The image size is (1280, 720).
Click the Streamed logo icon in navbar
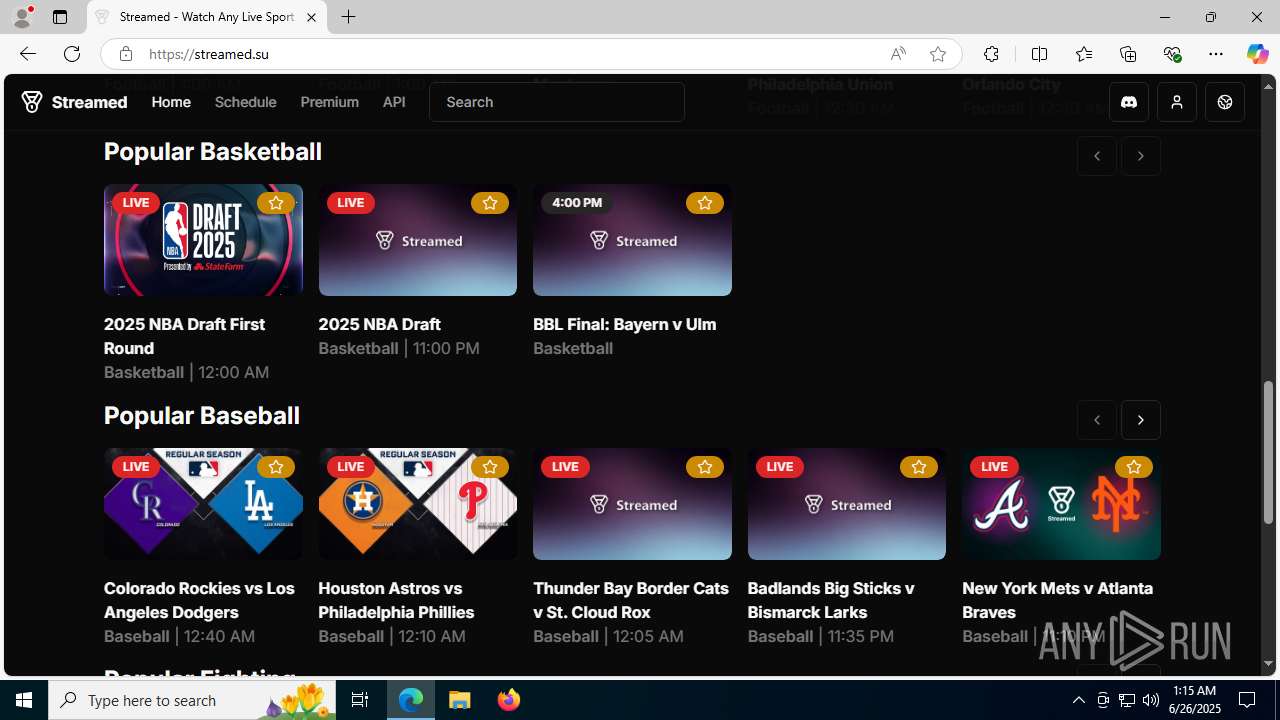click(32, 102)
